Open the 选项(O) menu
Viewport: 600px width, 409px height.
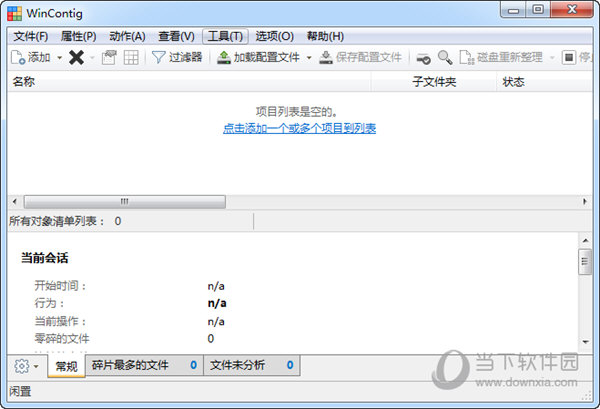(274, 37)
